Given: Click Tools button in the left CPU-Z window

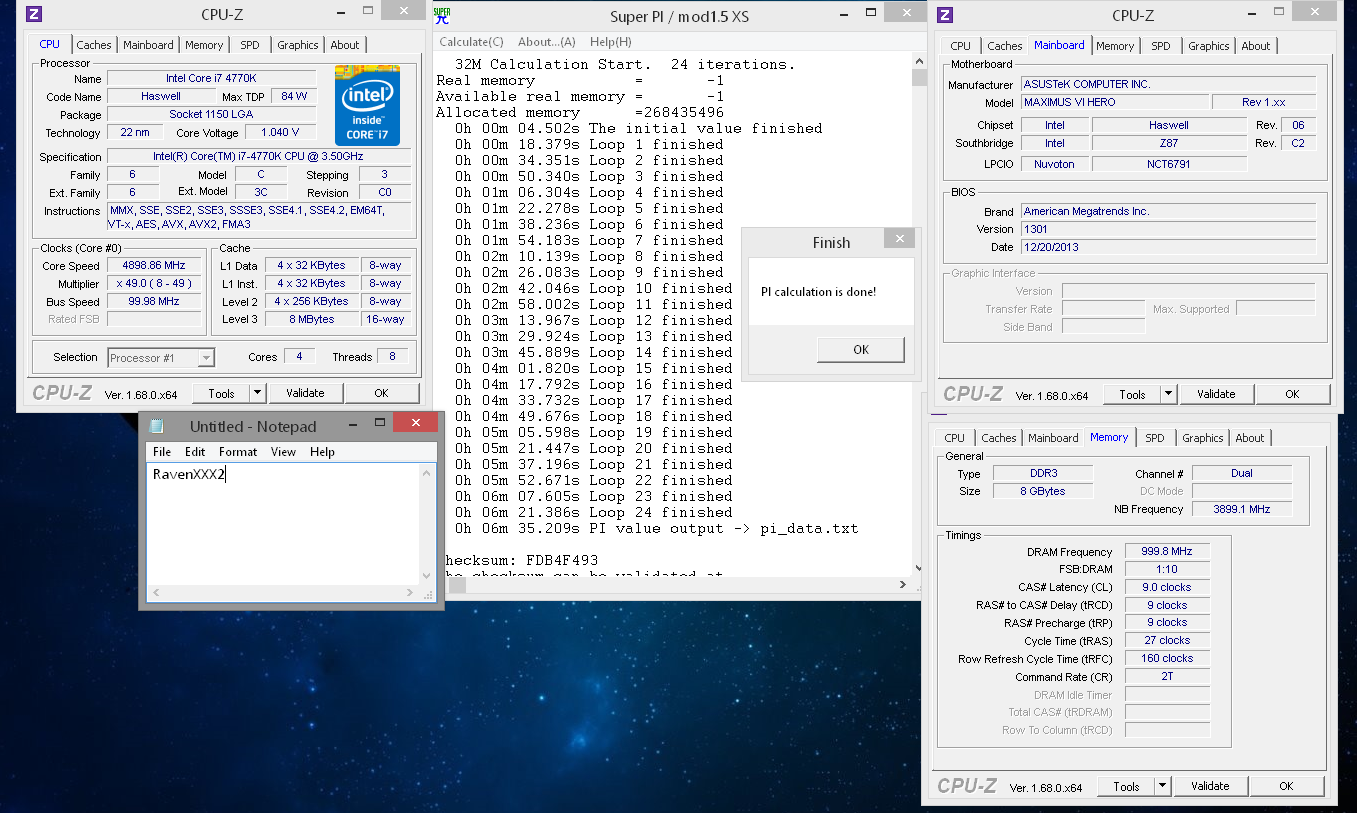Looking at the screenshot, I should [x=221, y=393].
